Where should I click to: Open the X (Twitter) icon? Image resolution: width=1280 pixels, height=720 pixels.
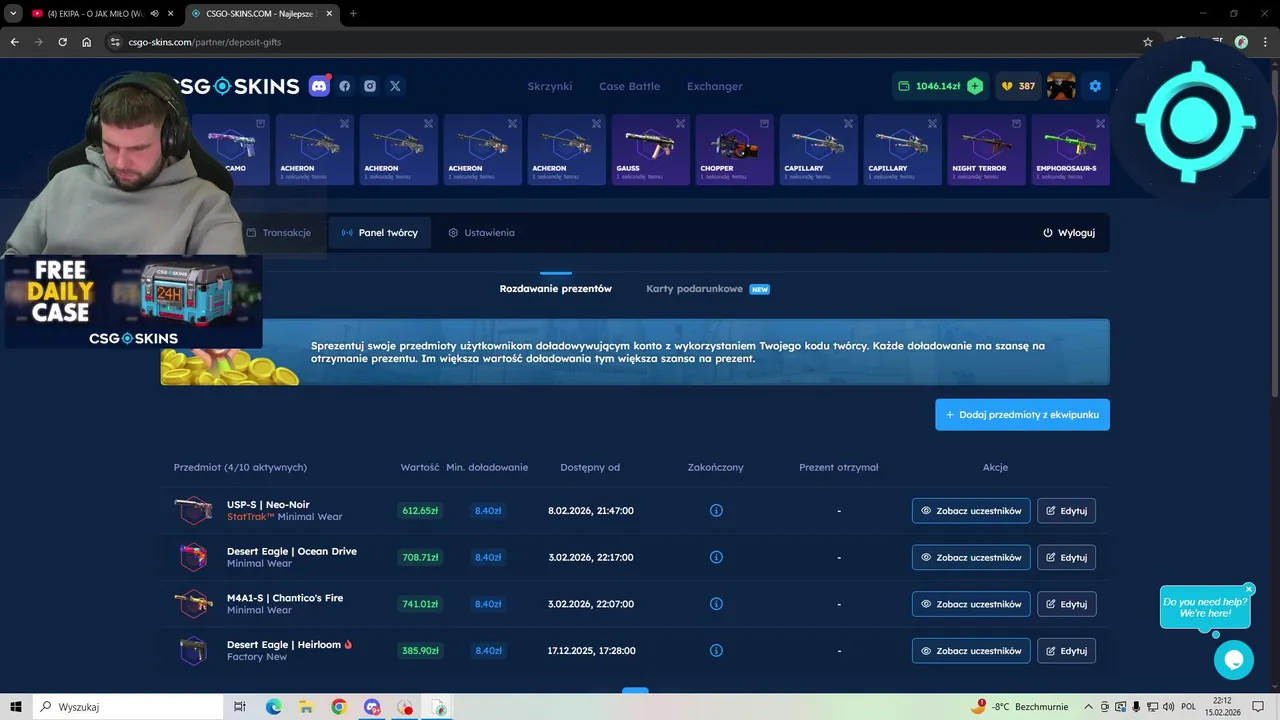(395, 86)
